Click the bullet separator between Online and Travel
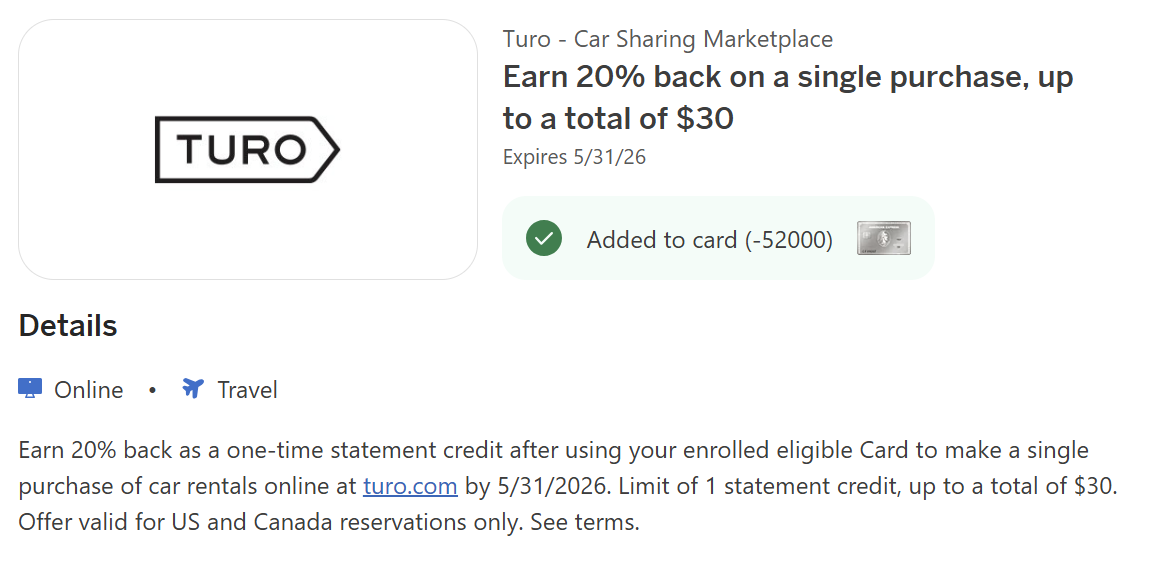The width and height of the screenshot is (1153, 564). pos(153,390)
